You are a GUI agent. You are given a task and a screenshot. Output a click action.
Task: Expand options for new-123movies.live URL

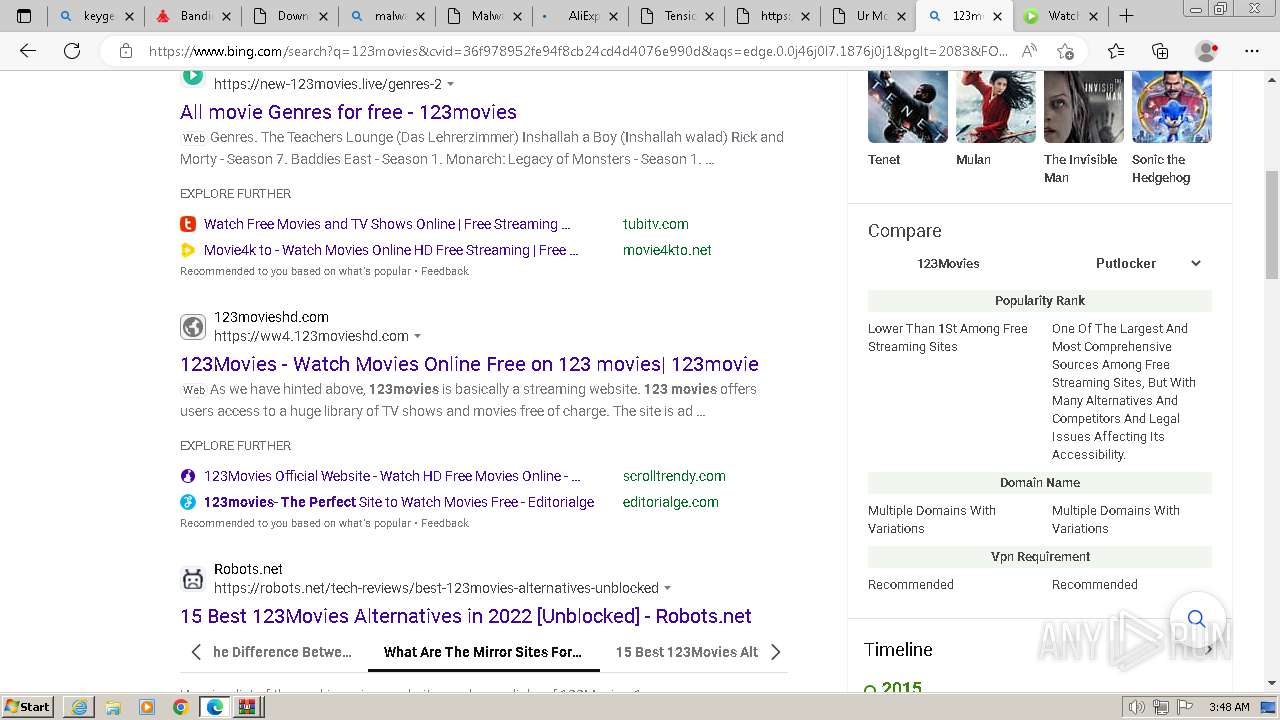450,84
